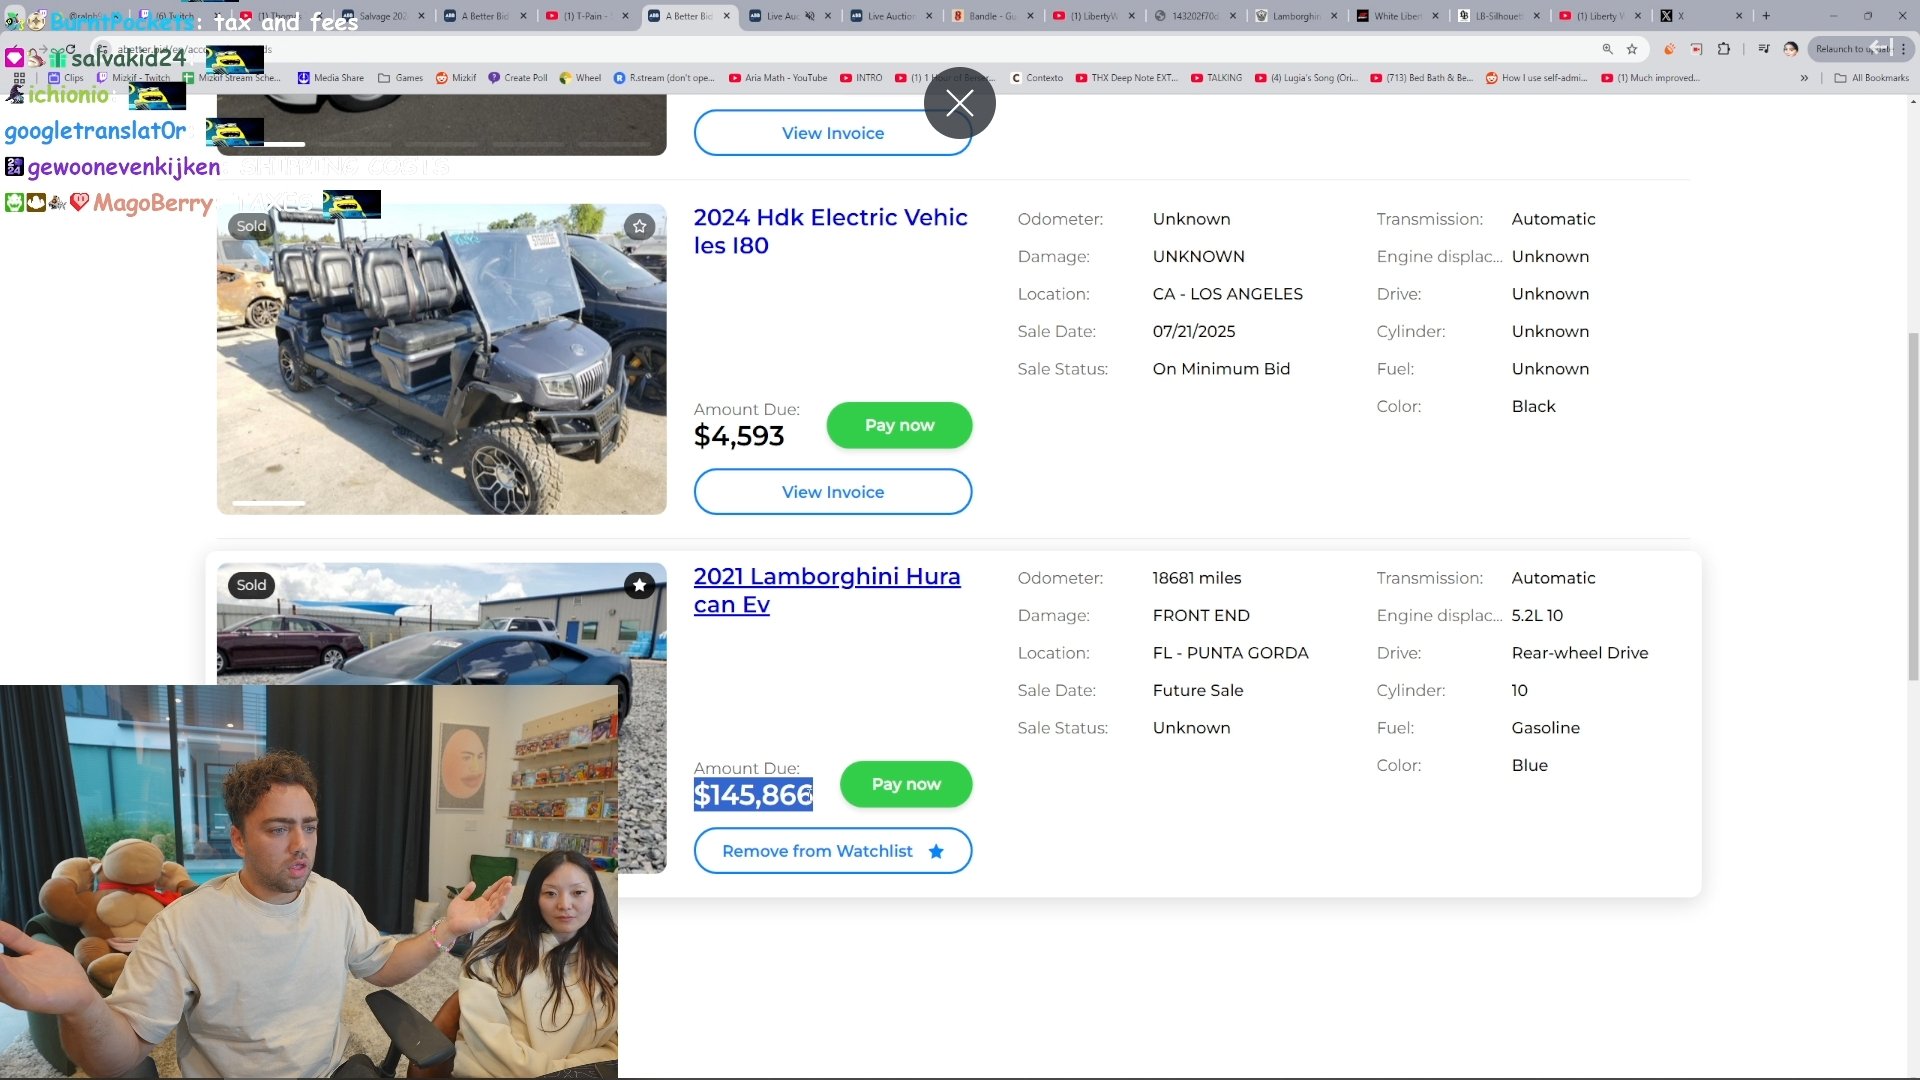Open the How I use self-admi... bookmark

click(x=1537, y=78)
